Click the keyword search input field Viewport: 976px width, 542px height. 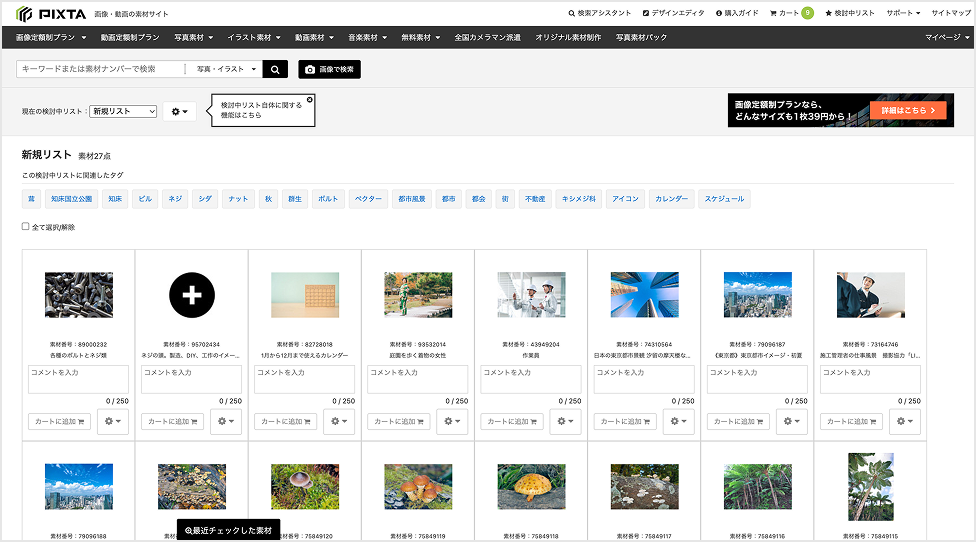(x=101, y=69)
